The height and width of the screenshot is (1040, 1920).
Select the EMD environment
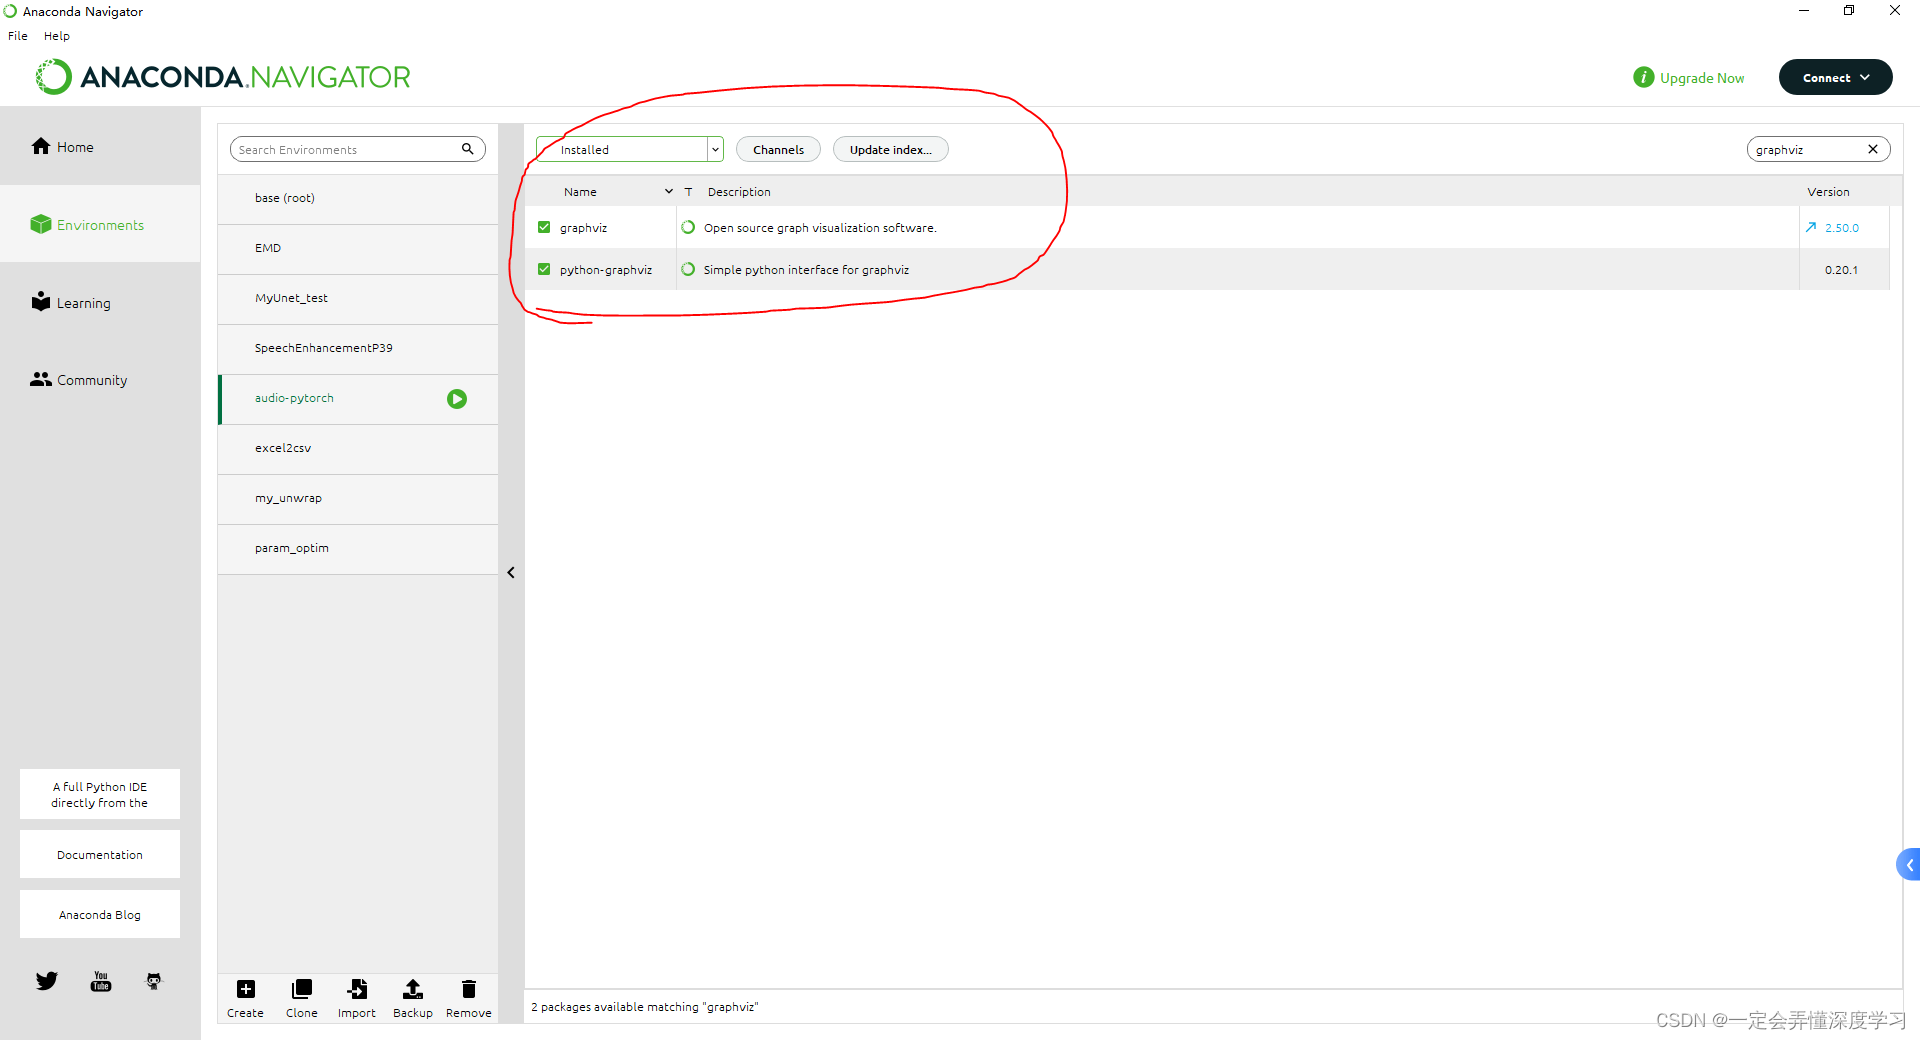coord(358,249)
